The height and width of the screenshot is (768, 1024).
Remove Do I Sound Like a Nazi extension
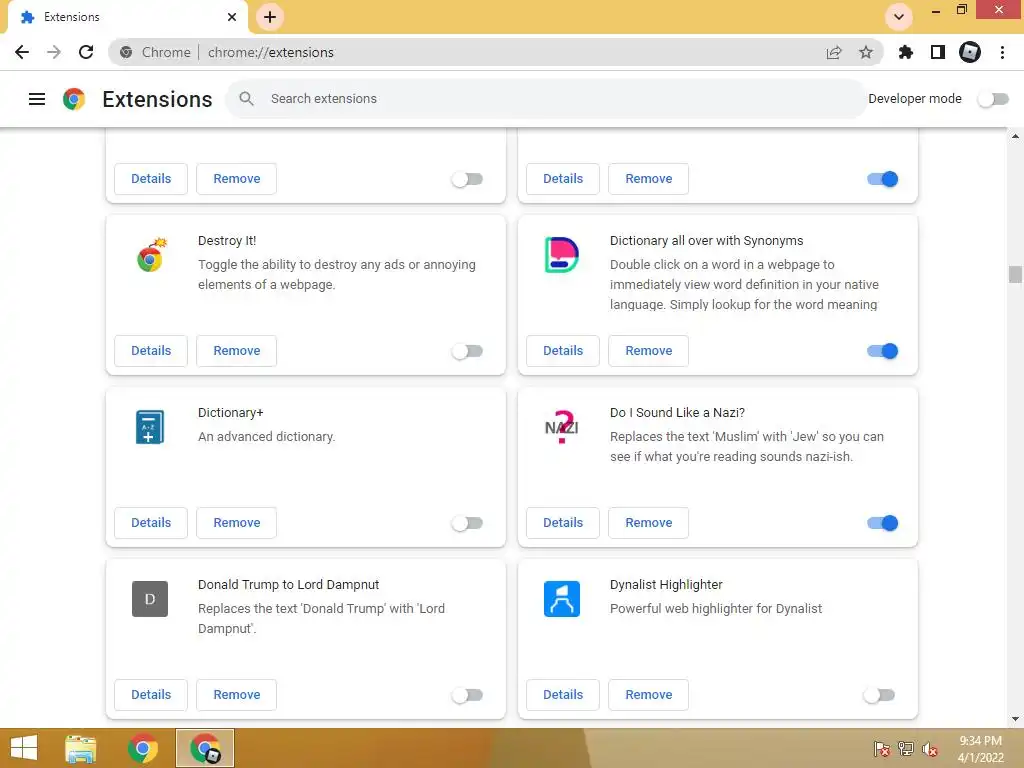coord(648,522)
